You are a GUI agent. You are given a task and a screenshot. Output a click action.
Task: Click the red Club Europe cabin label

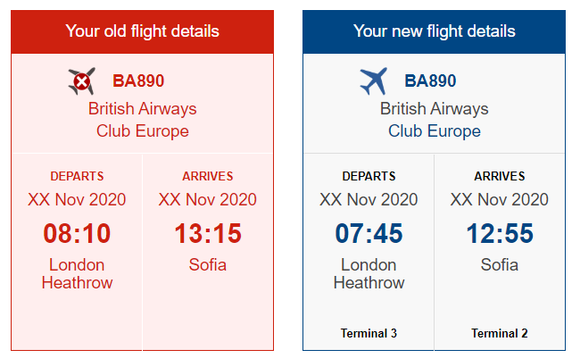[x=142, y=131]
